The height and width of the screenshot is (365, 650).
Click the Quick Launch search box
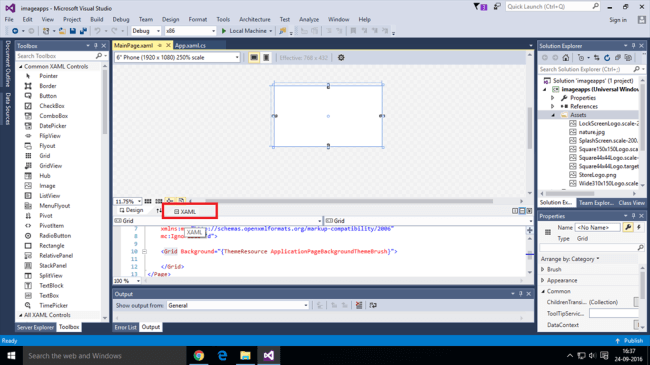coord(553,7)
